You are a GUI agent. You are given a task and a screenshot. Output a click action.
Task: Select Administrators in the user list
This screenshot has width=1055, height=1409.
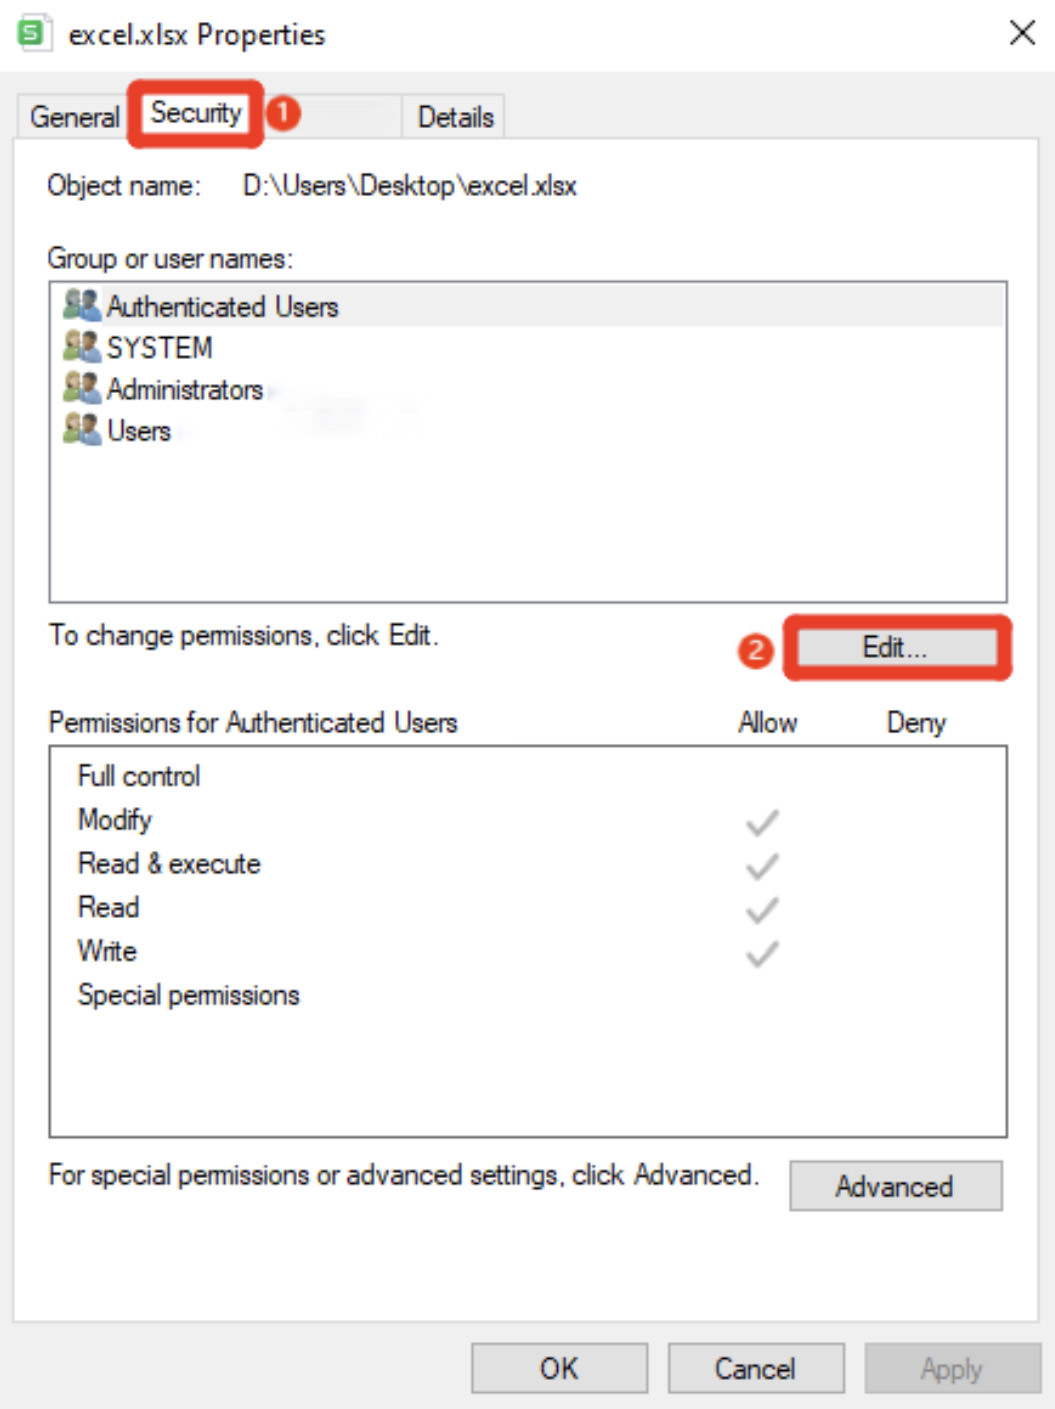pos(185,389)
